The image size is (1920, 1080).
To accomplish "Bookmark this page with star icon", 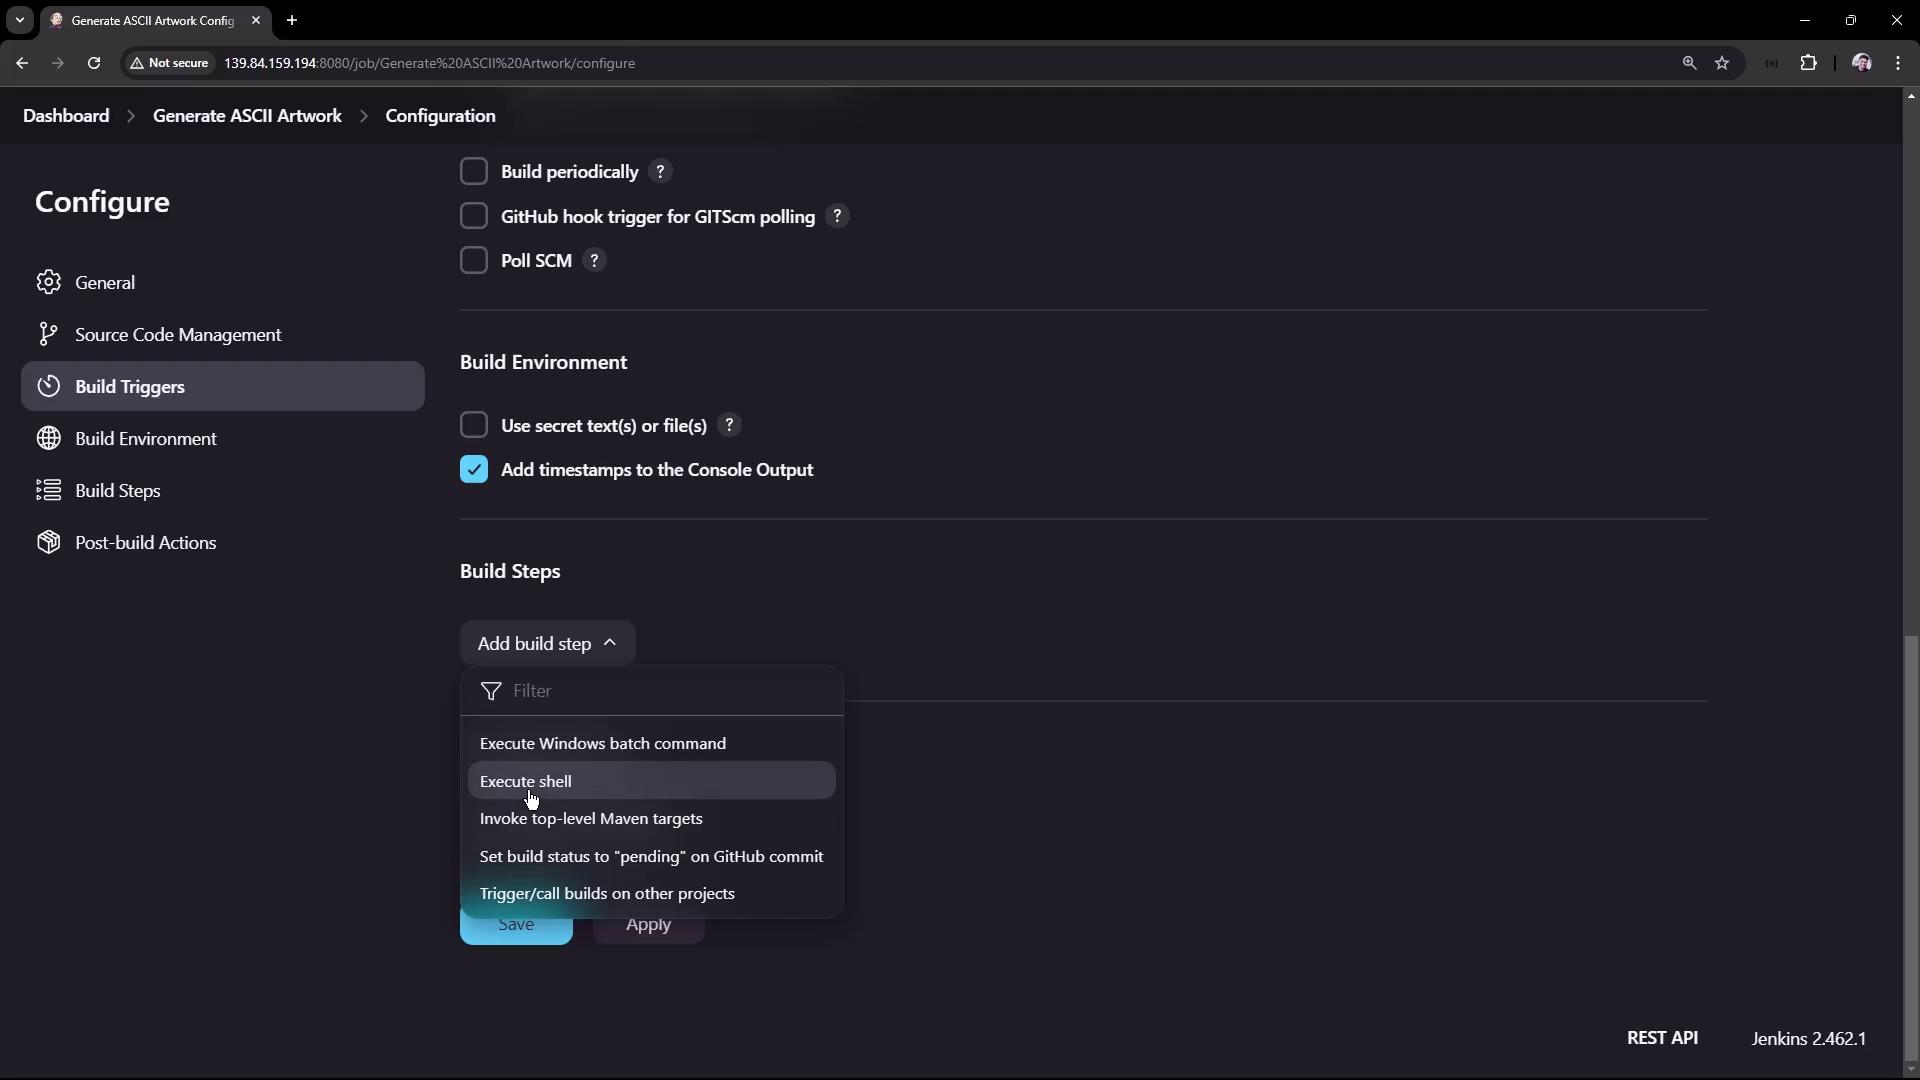I will (1722, 63).
